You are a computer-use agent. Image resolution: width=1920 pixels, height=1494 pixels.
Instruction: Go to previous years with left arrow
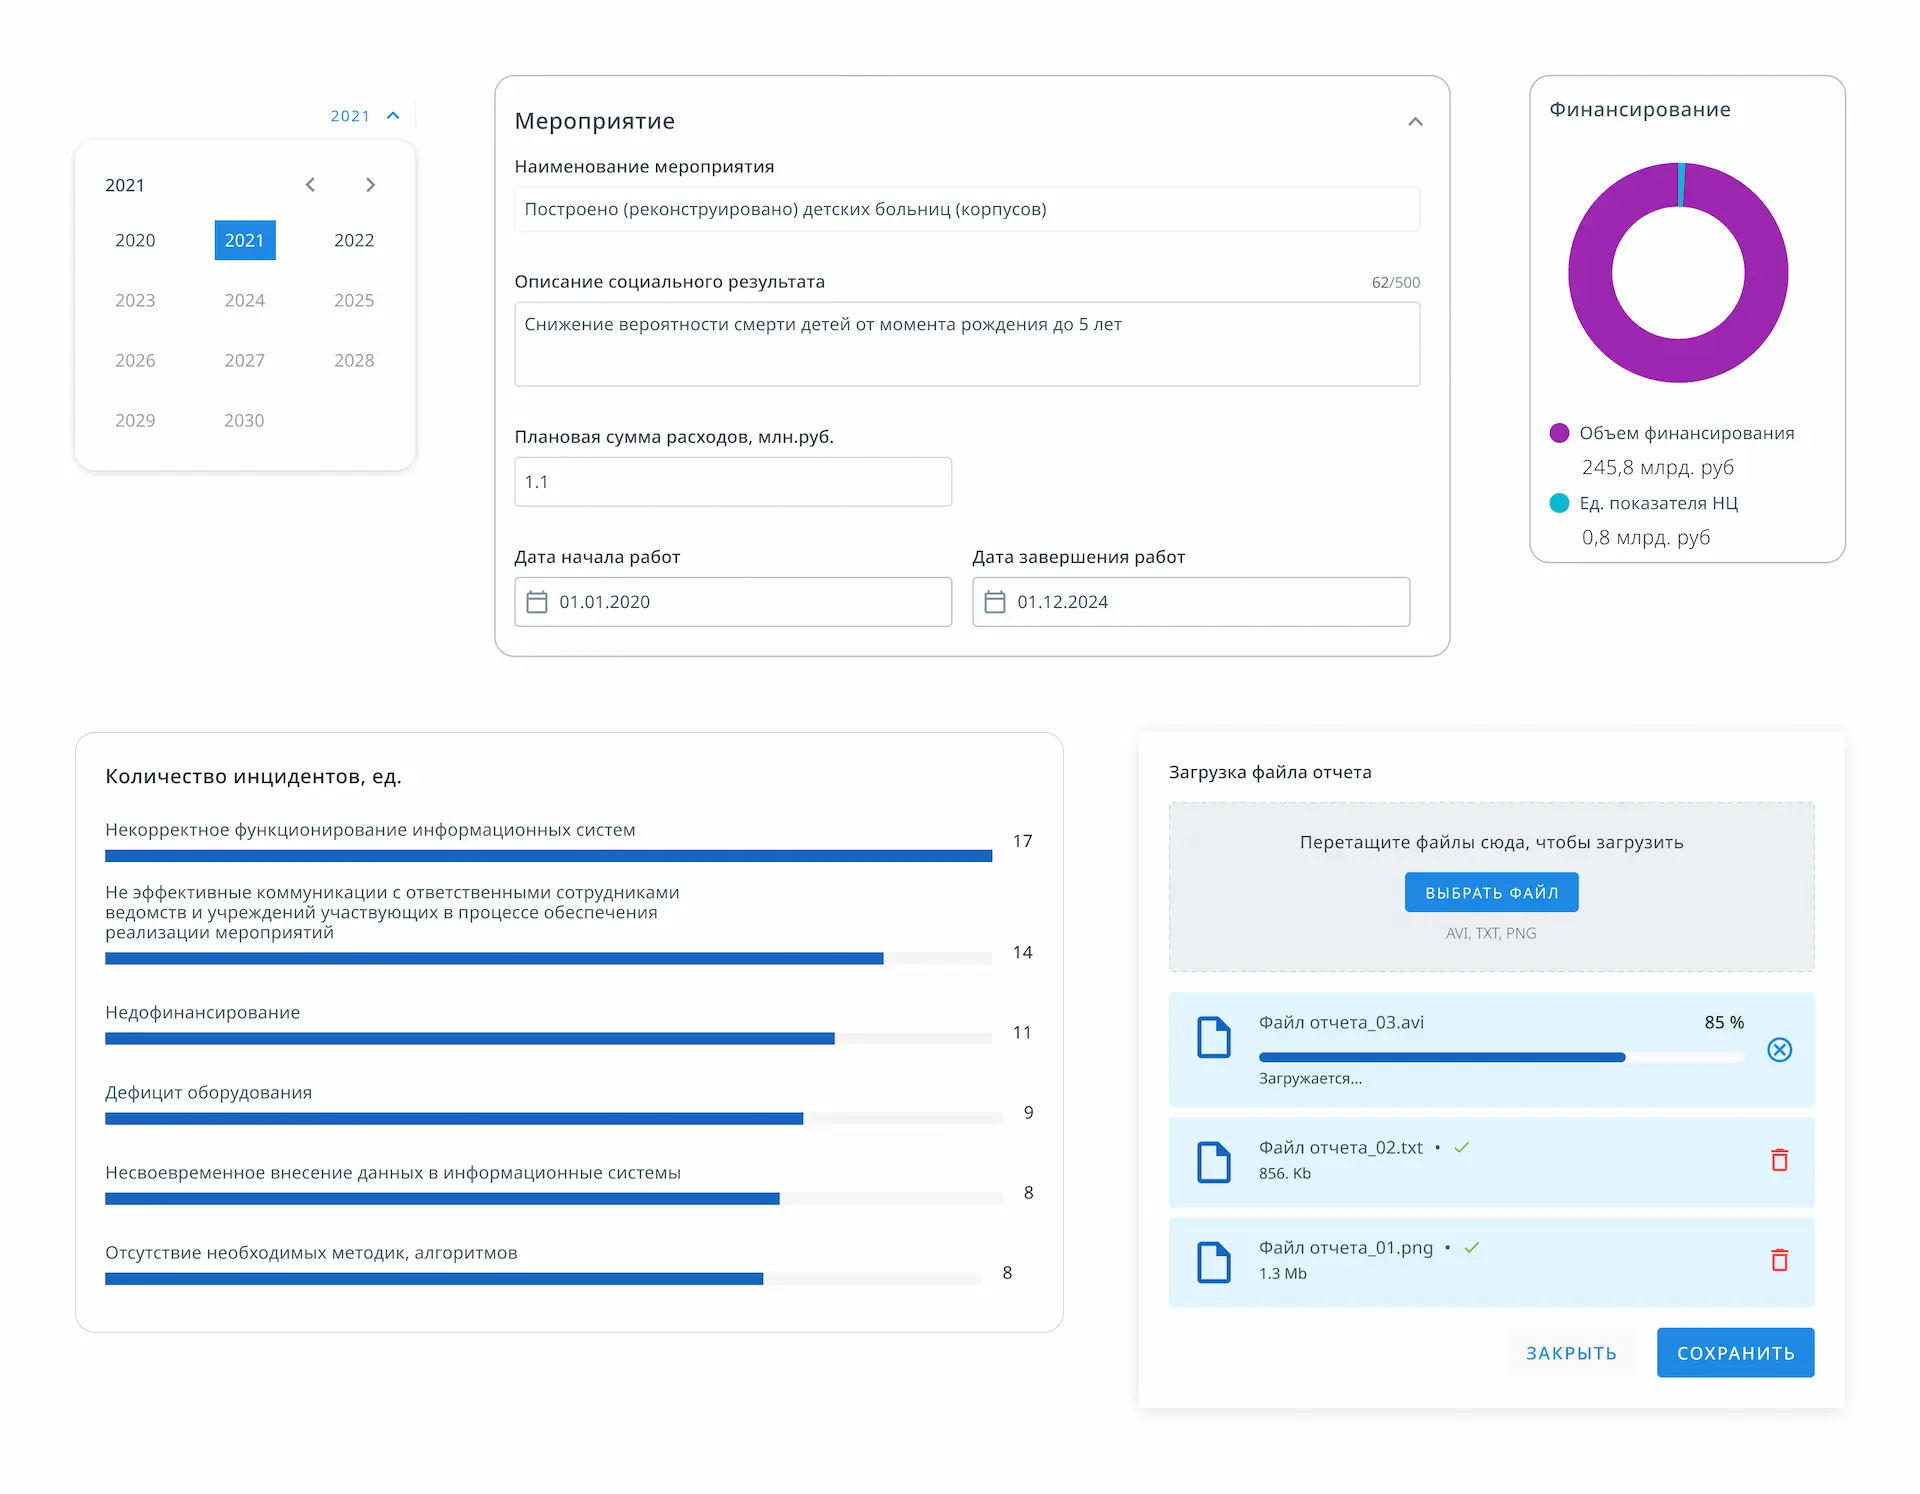[x=310, y=185]
